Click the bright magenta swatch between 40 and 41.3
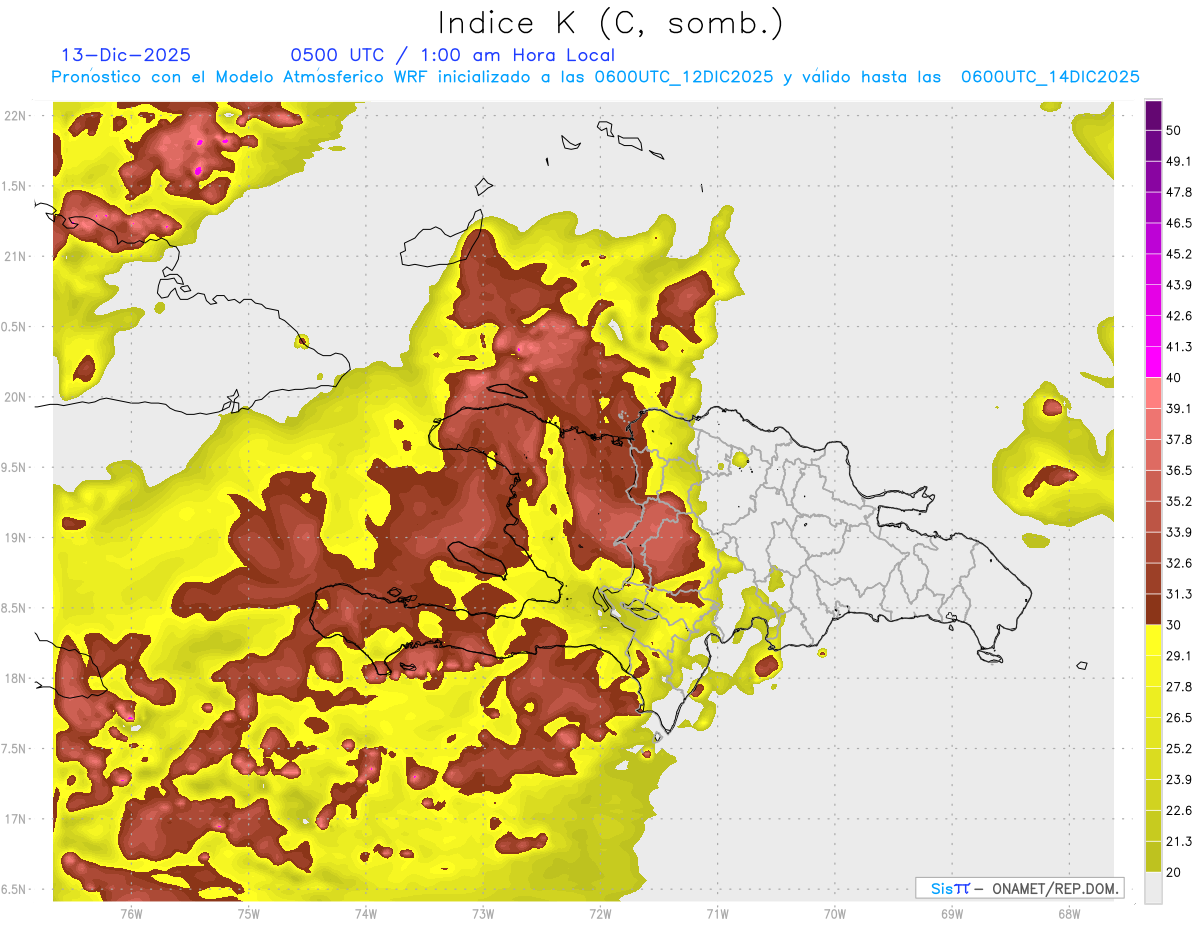The width and height of the screenshot is (1200, 927). click(x=1154, y=362)
